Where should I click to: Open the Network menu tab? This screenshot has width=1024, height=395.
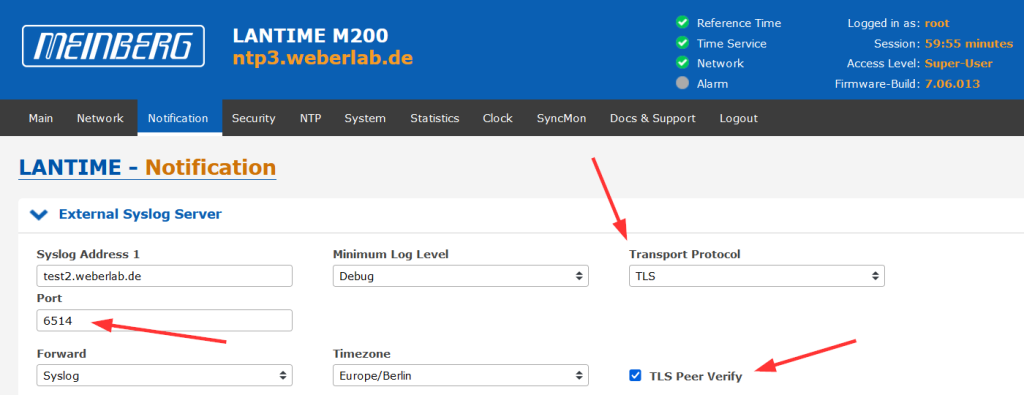click(100, 118)
